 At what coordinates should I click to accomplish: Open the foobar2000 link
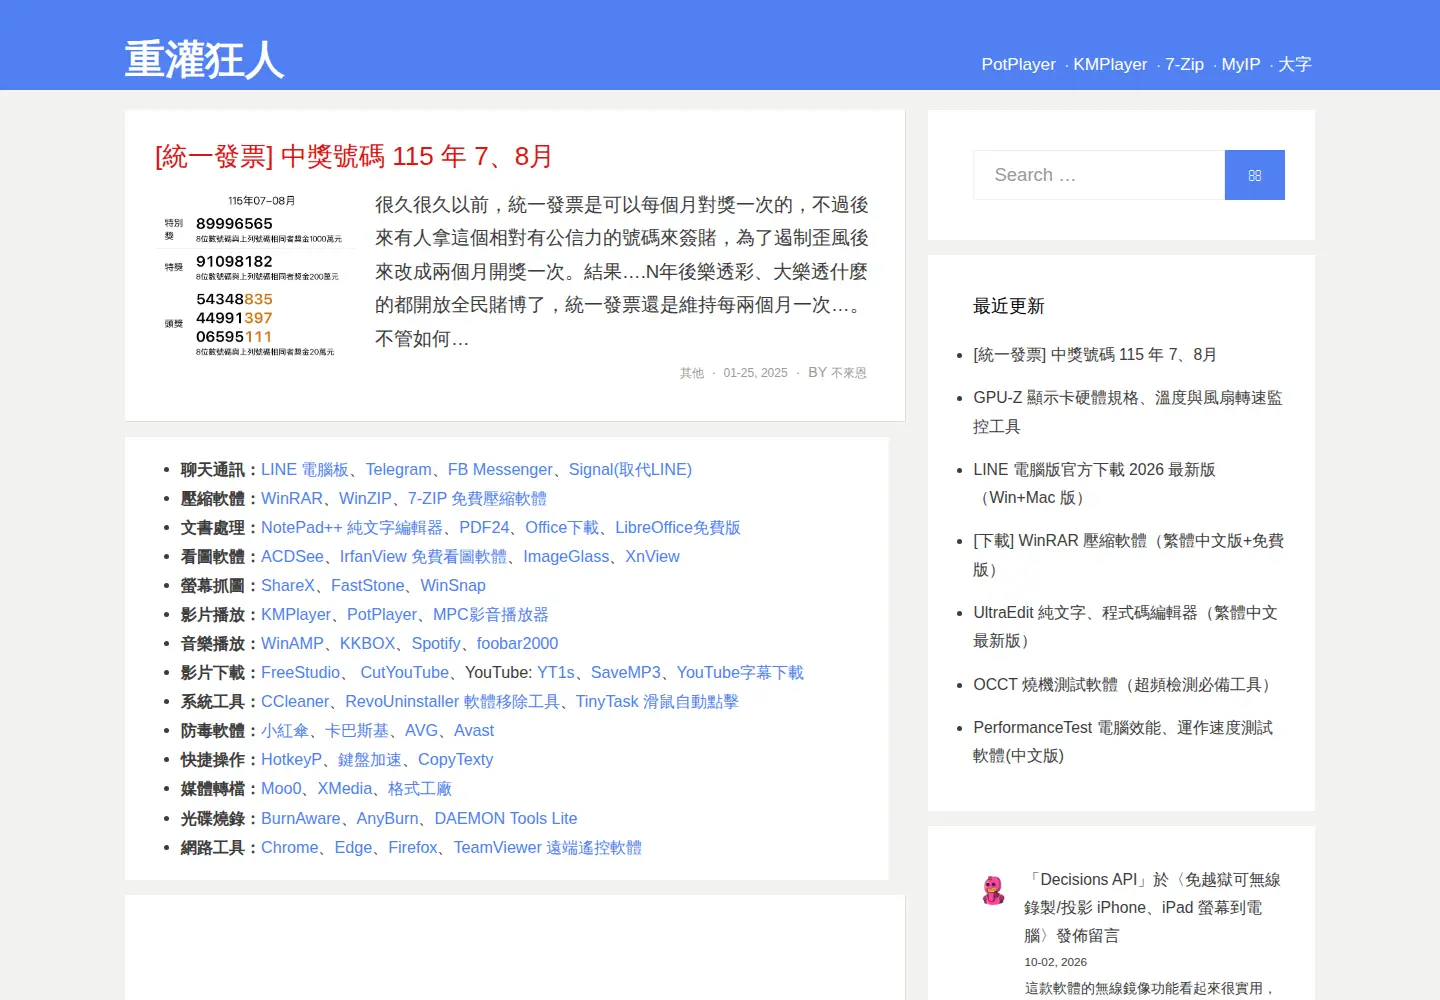[517, 643]
